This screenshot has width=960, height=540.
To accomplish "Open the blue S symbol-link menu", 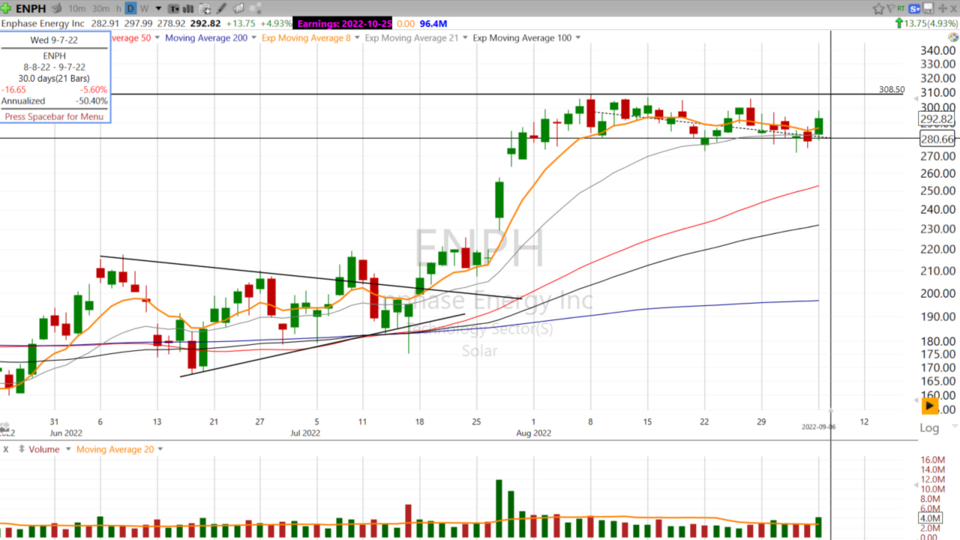I will [x=914, y=9].
